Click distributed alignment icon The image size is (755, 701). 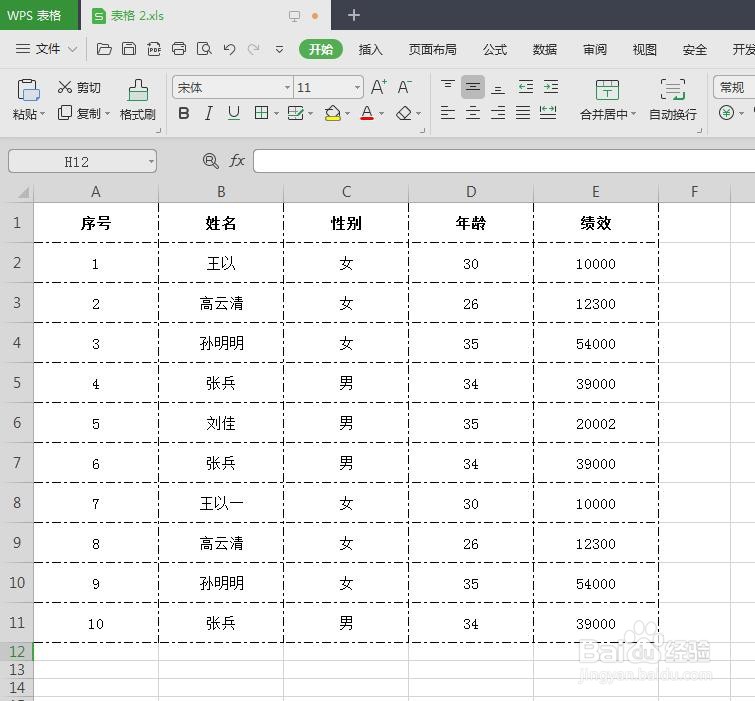(548, 113)
